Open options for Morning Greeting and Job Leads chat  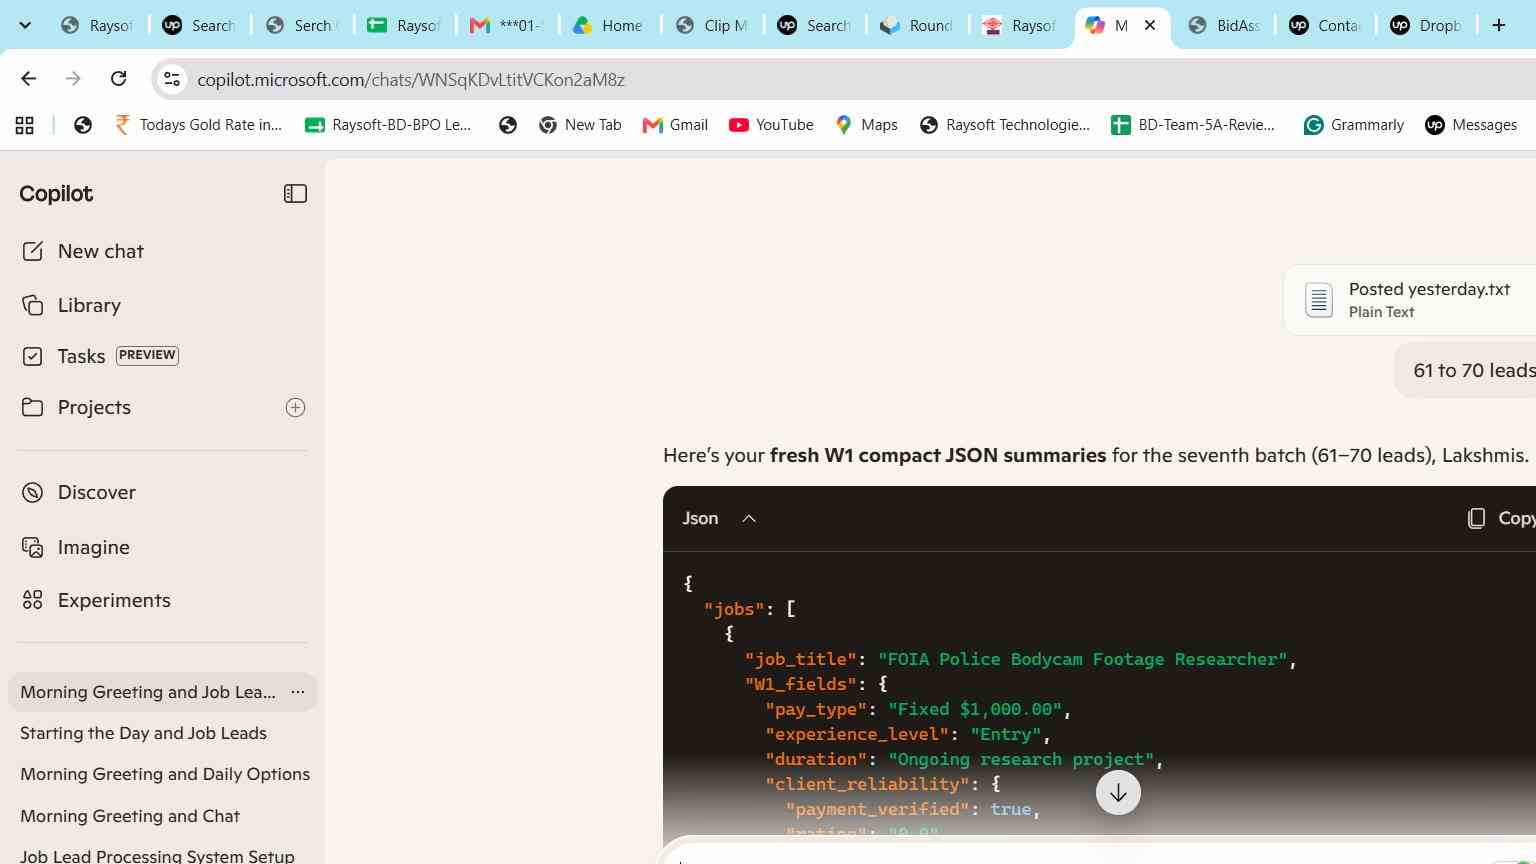[x=297, y=692]
